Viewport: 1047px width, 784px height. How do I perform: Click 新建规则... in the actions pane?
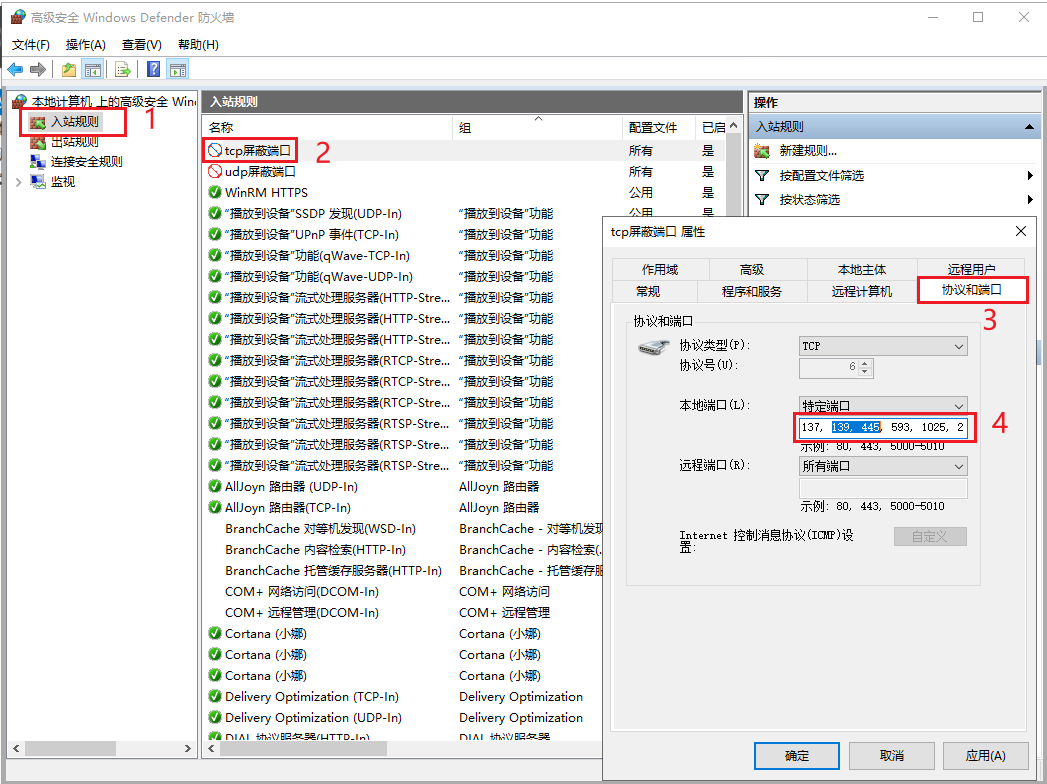tap(808, 151)
